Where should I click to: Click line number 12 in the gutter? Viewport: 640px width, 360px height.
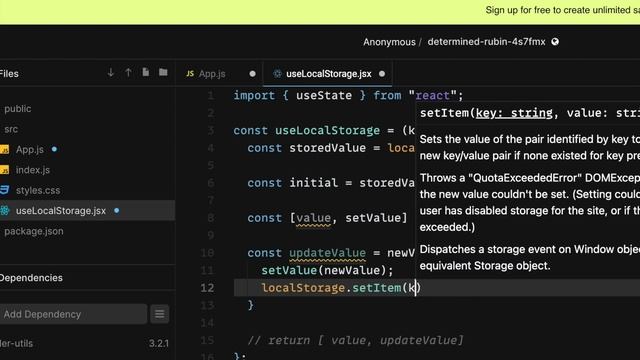pos(207,288)
